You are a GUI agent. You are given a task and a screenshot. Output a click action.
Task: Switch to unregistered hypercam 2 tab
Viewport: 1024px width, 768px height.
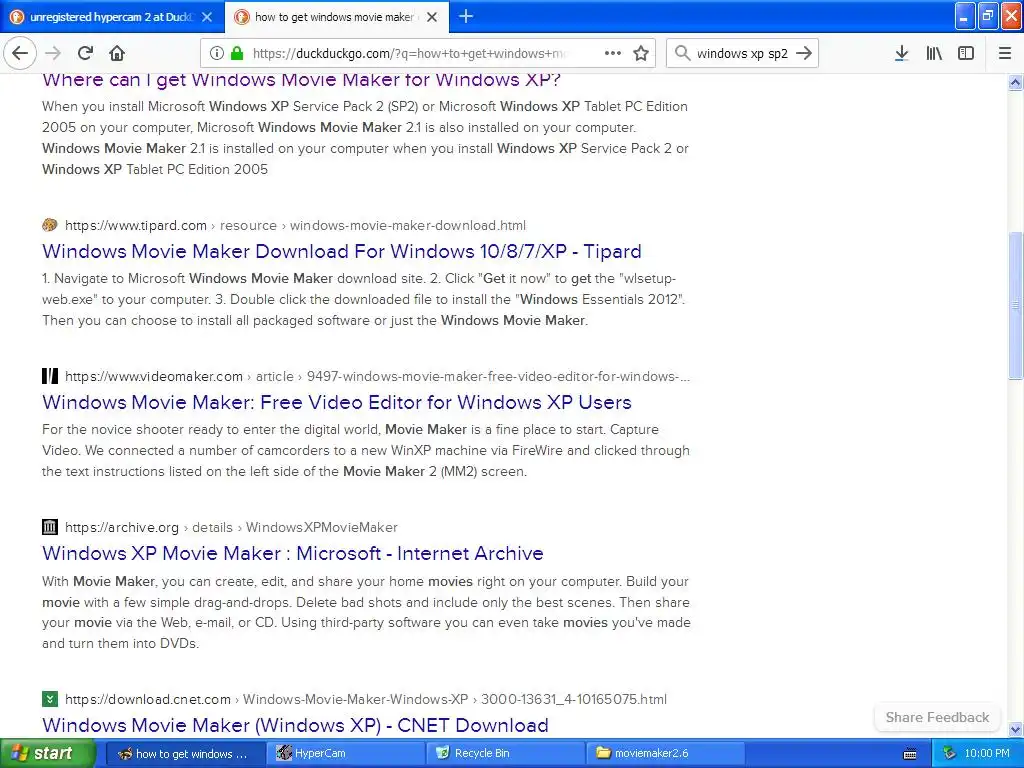point(112,17)
